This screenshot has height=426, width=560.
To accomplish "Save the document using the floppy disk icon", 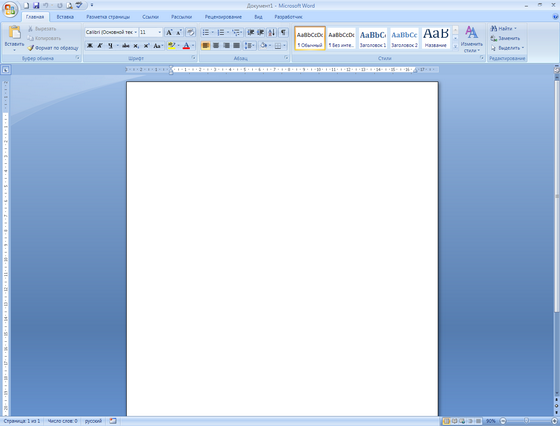I will (x=36, y=5).
